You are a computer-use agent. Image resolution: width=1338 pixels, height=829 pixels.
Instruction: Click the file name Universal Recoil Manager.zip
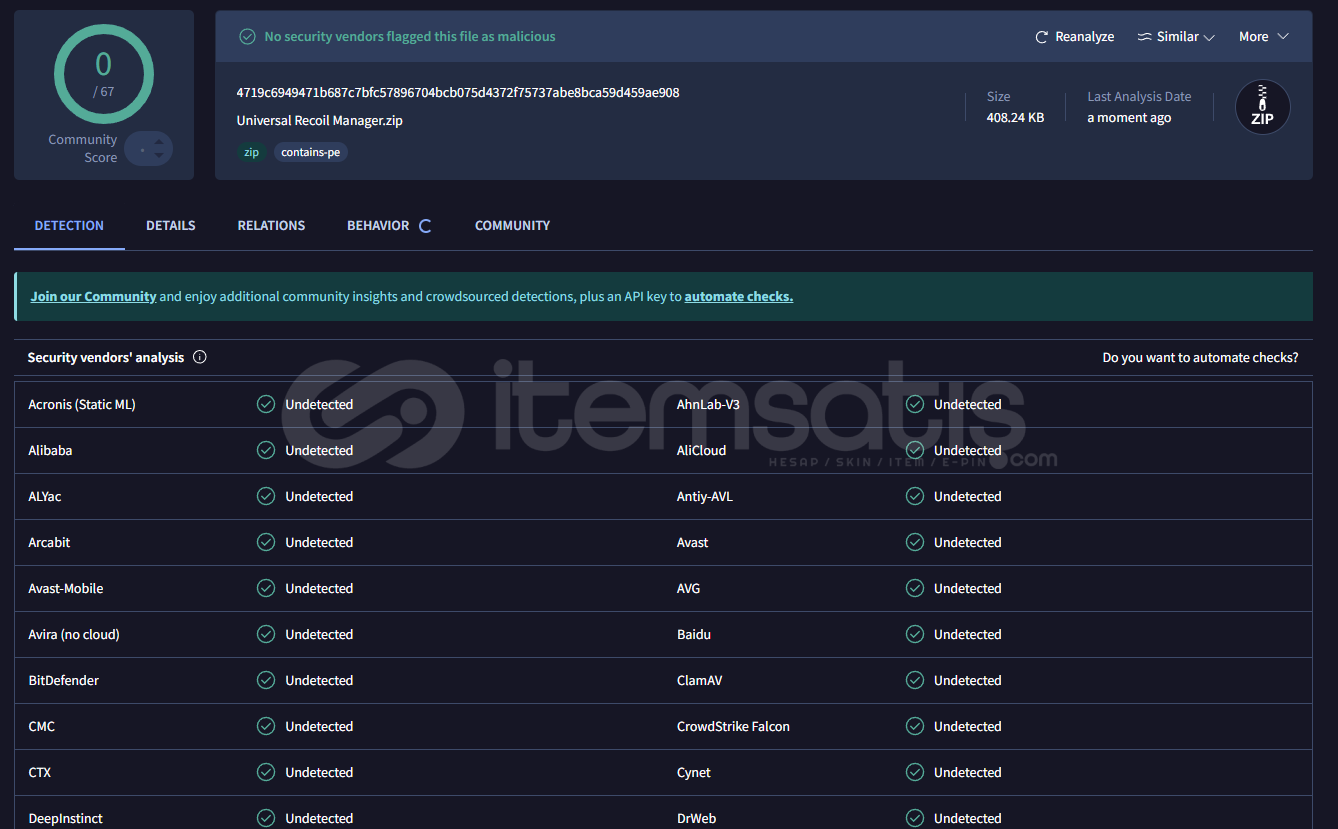(x=320, y=121)
